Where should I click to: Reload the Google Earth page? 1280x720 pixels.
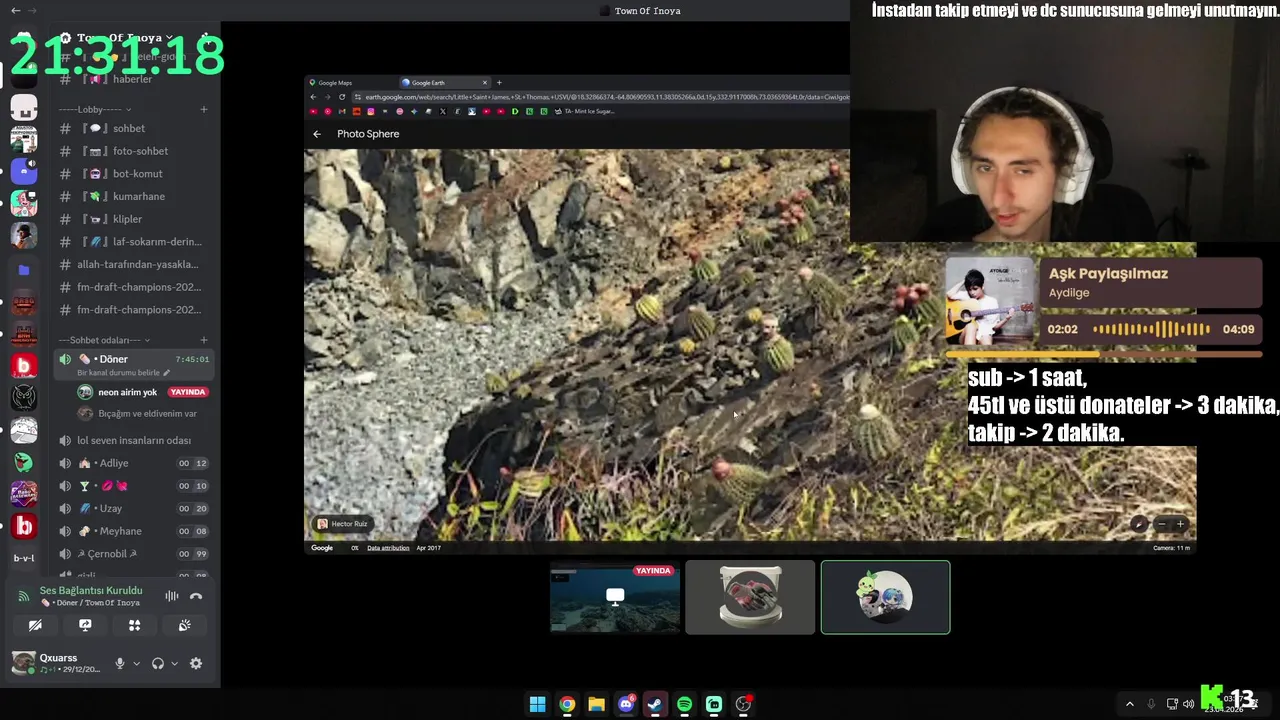tap(342, 97)
